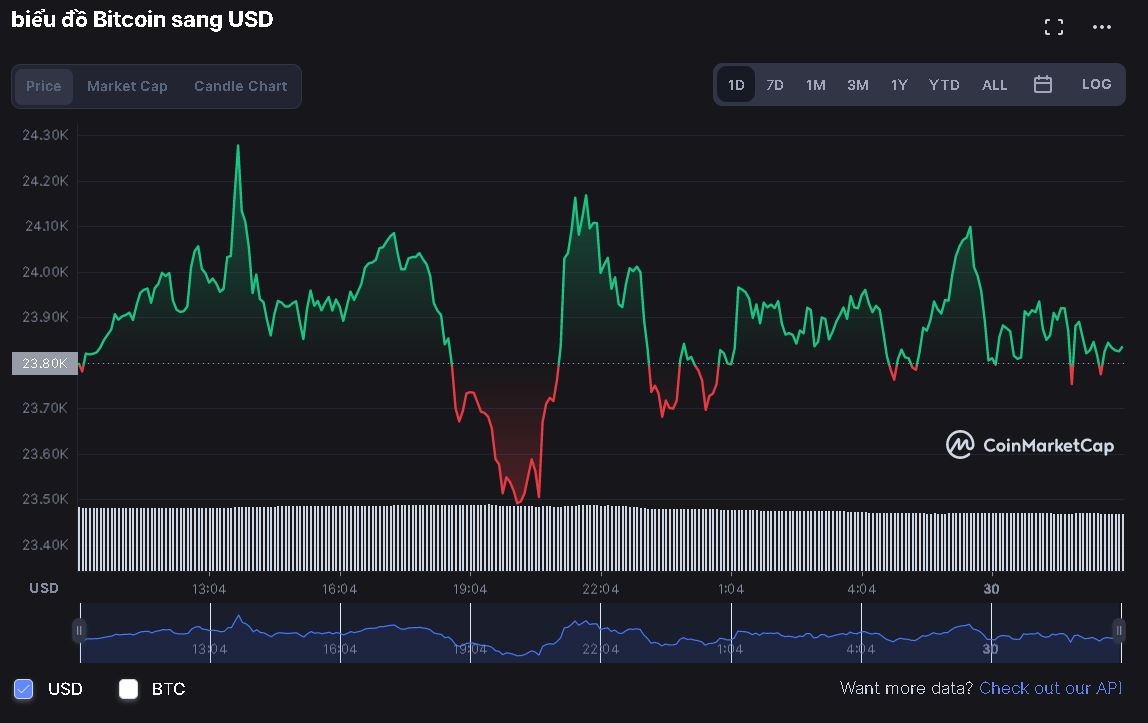Select the Price tab

point(43,86)
